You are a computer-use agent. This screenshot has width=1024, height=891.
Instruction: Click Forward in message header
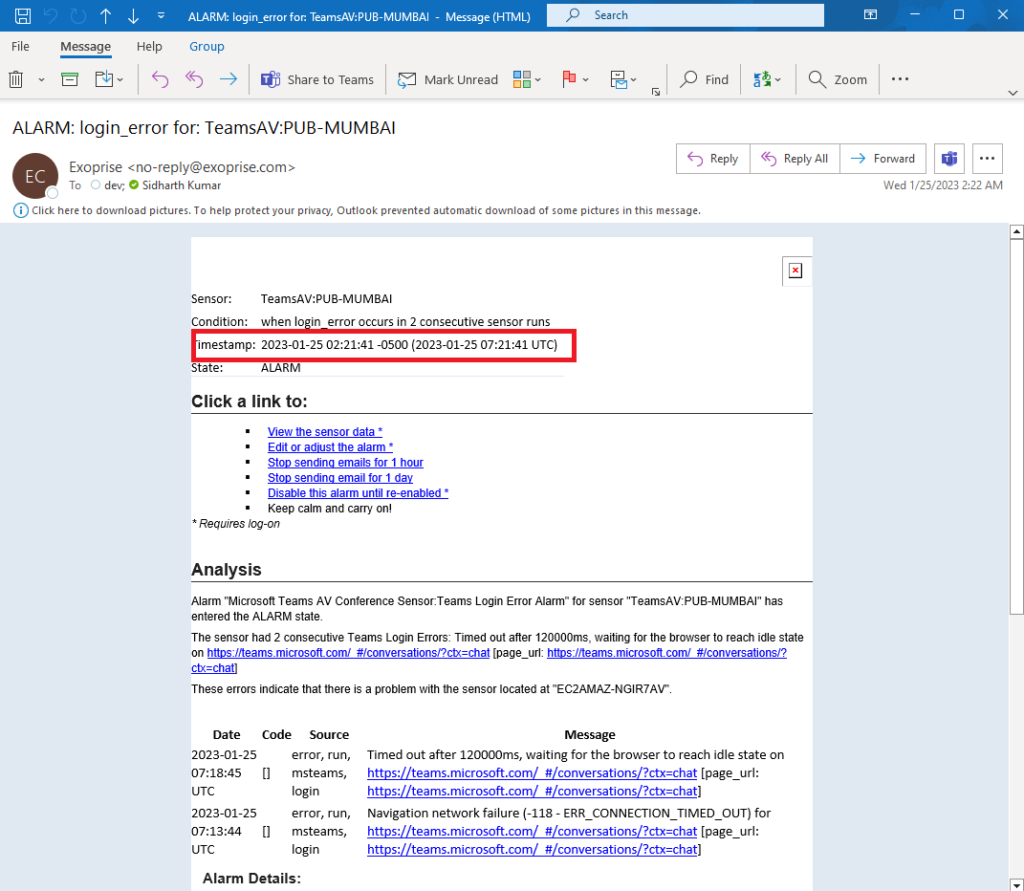(883, 159)
